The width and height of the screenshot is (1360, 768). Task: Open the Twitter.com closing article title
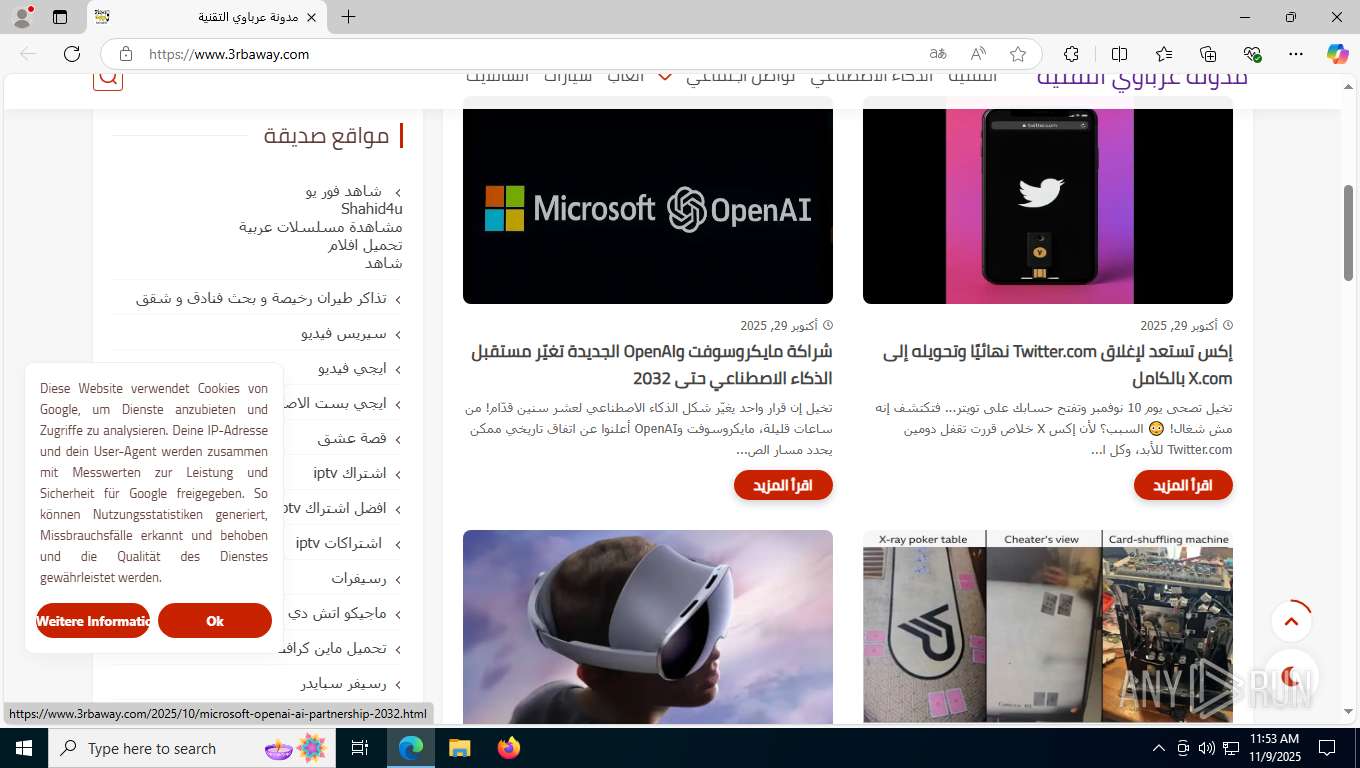[x=1058, y=365]
